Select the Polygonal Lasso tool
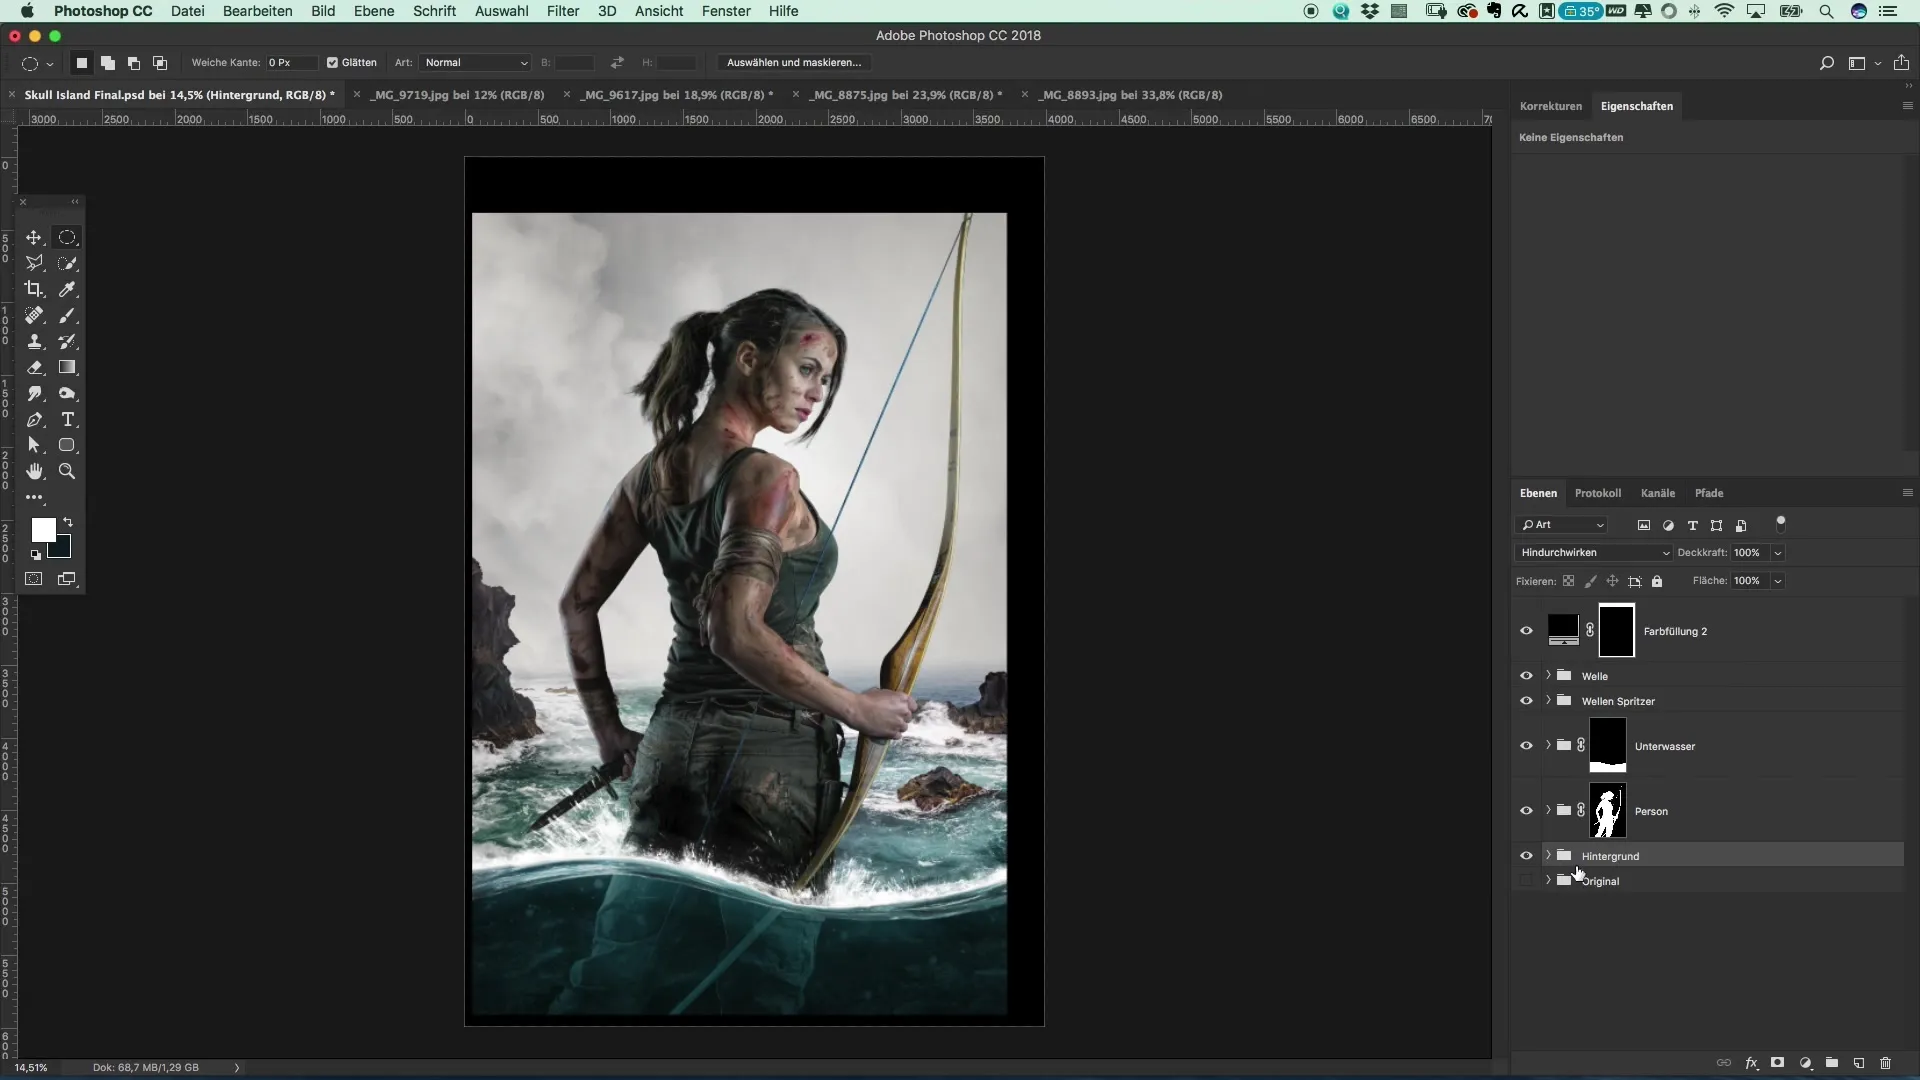The width and height of the screenshot is (1920, 1080). 34,263
